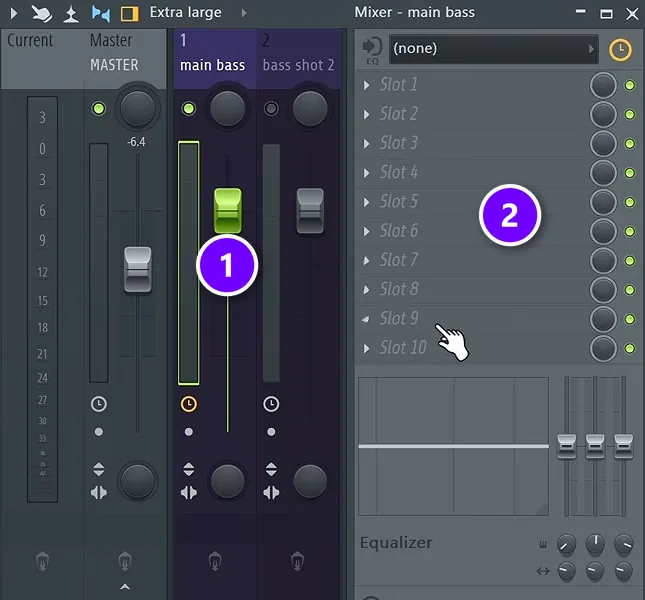
Task: Click the middle equalizer band level fader
Action: tap(595, 446)
